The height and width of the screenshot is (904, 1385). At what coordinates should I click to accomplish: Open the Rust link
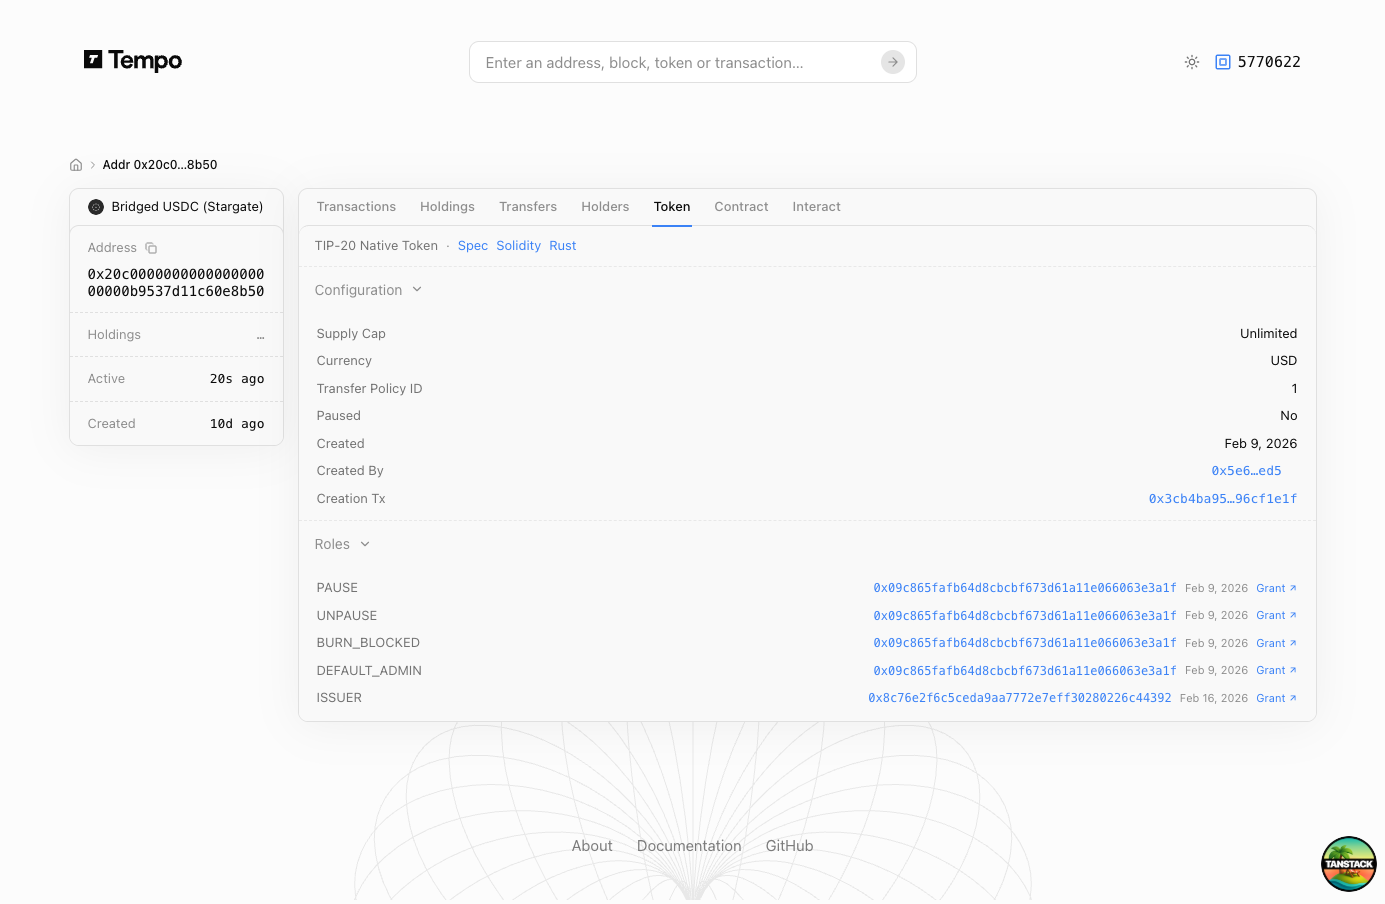(562, 246)
